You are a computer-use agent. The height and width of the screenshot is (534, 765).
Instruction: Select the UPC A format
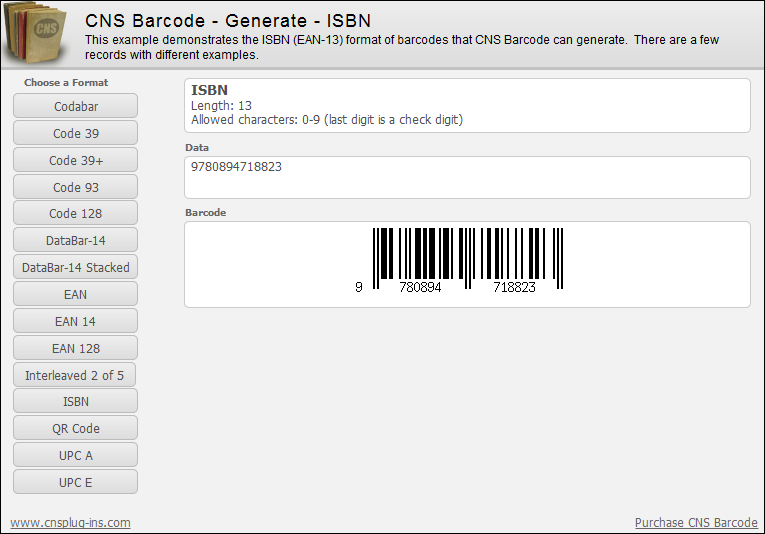click(x=76, y=455)
